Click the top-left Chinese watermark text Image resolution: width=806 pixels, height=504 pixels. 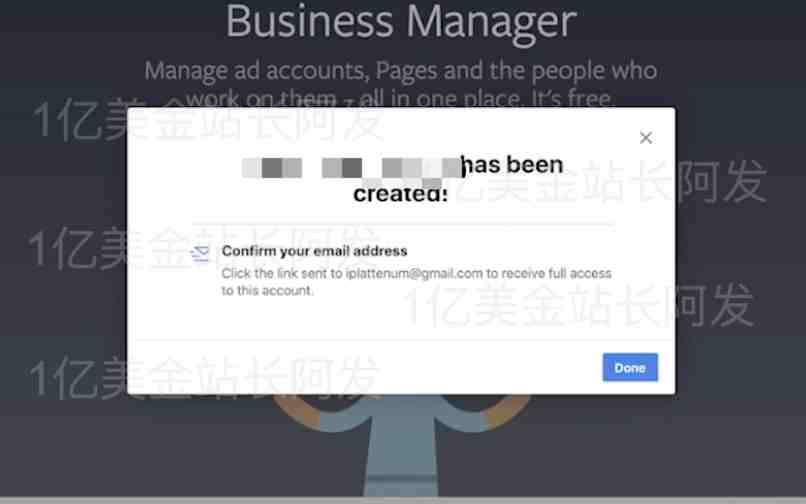208,120
